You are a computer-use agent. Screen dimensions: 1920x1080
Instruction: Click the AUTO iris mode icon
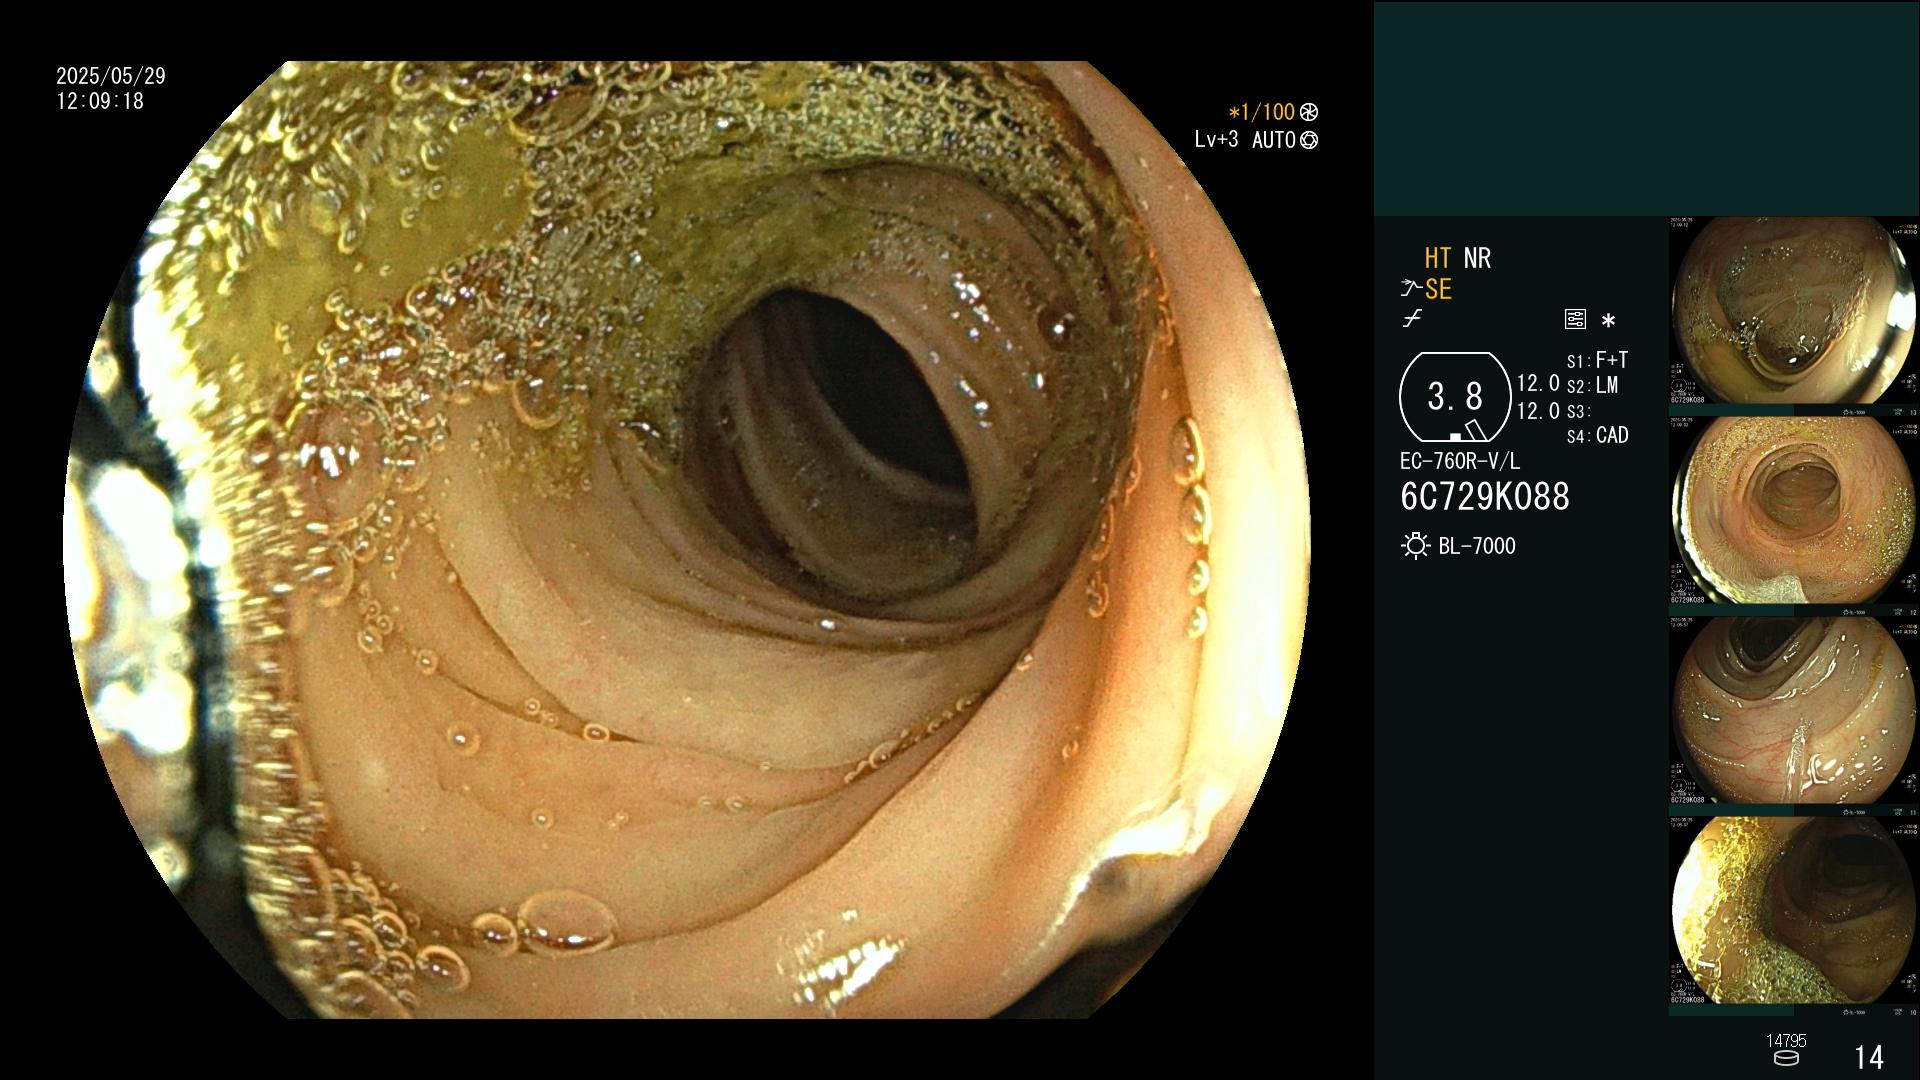point(1309,140)
